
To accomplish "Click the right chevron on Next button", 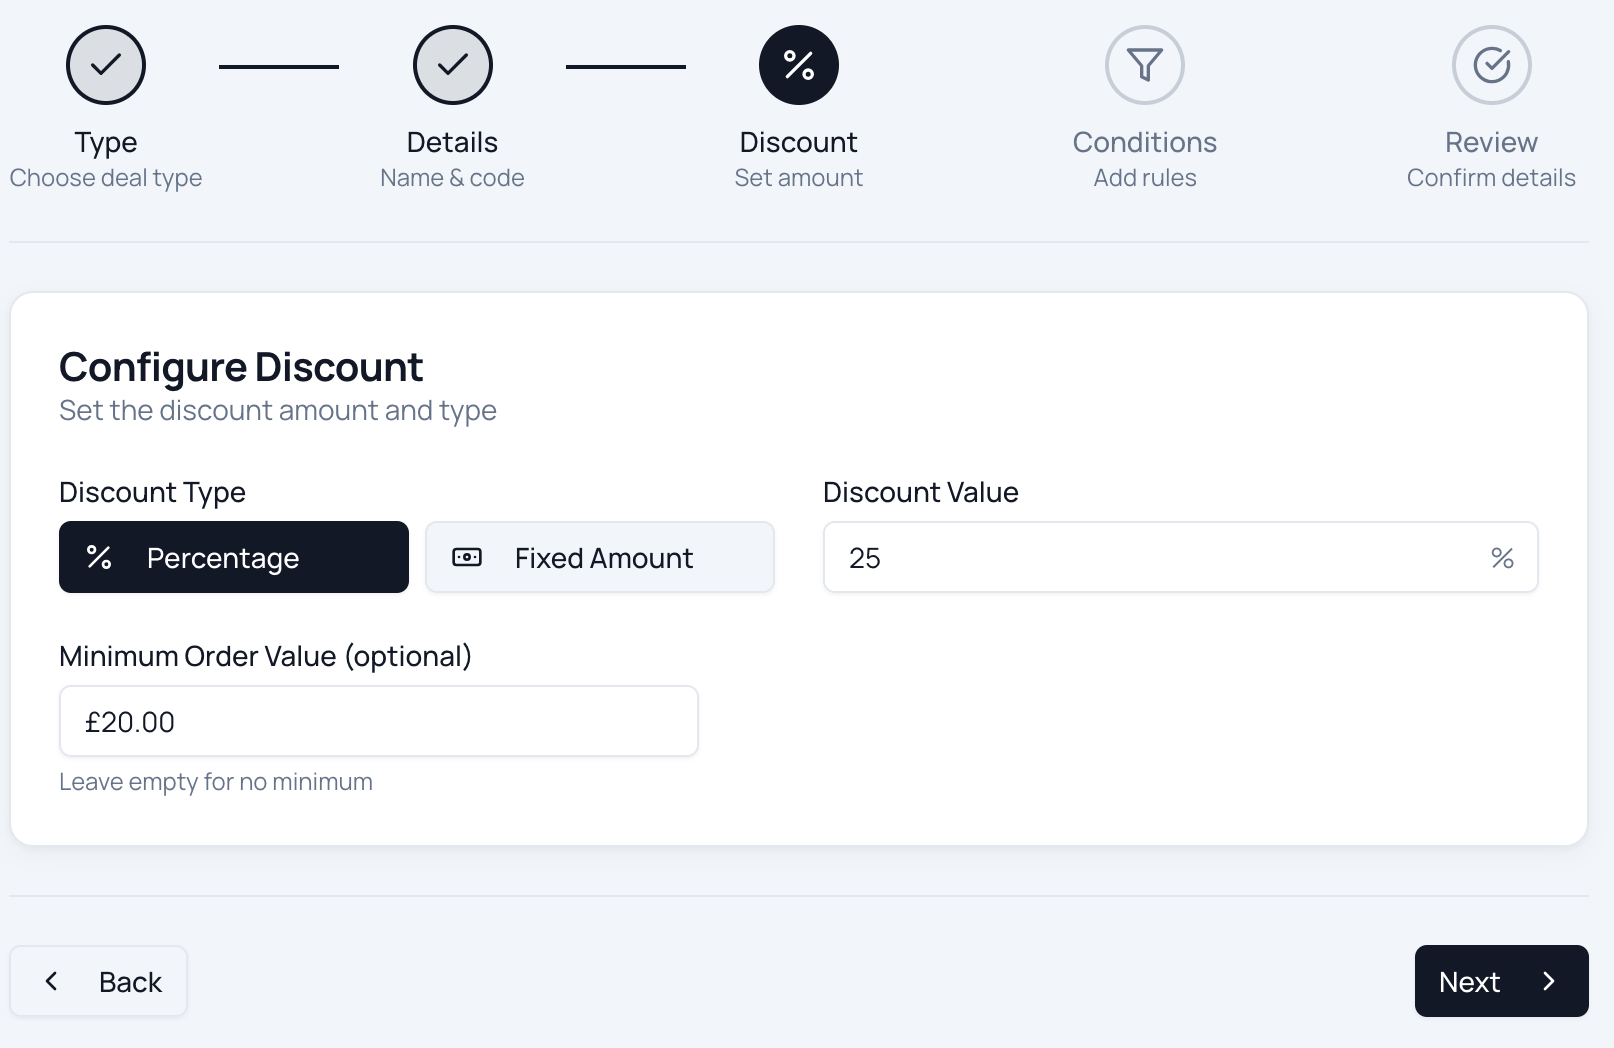I will [x=1549, y=981].
